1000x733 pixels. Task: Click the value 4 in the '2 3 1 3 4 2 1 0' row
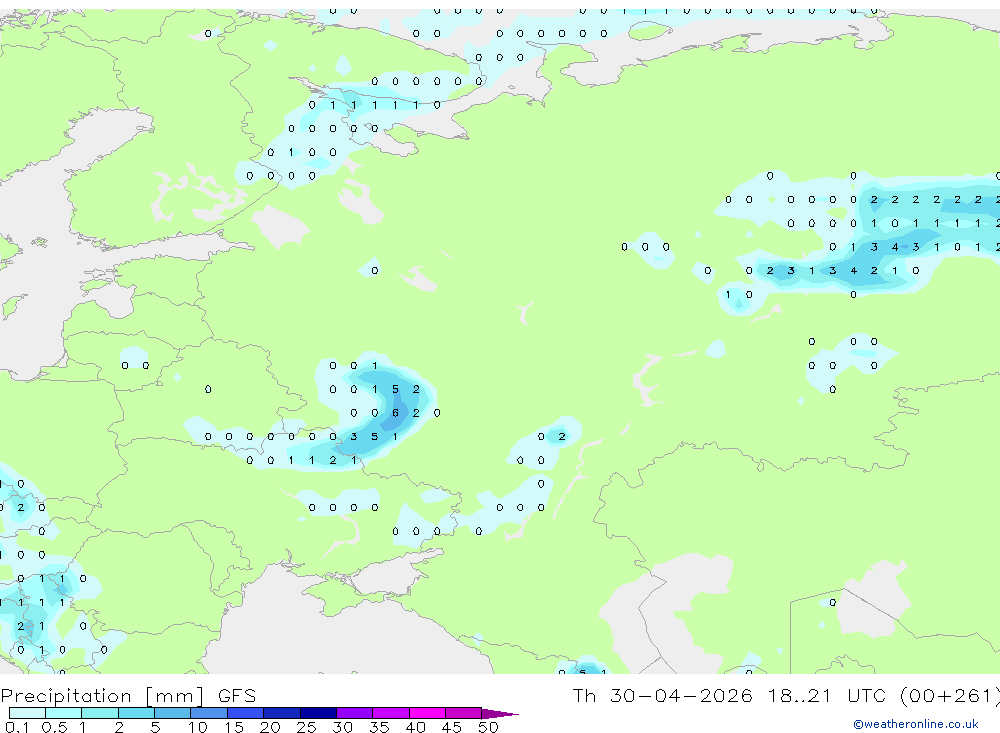click(853, 270)
